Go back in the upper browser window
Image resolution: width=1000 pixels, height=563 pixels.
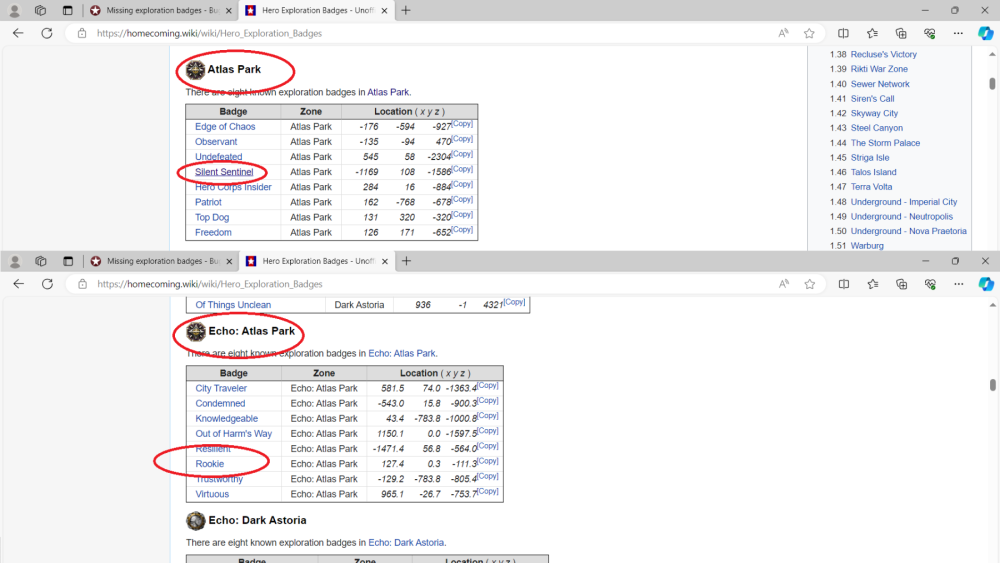tap(18, 33)
